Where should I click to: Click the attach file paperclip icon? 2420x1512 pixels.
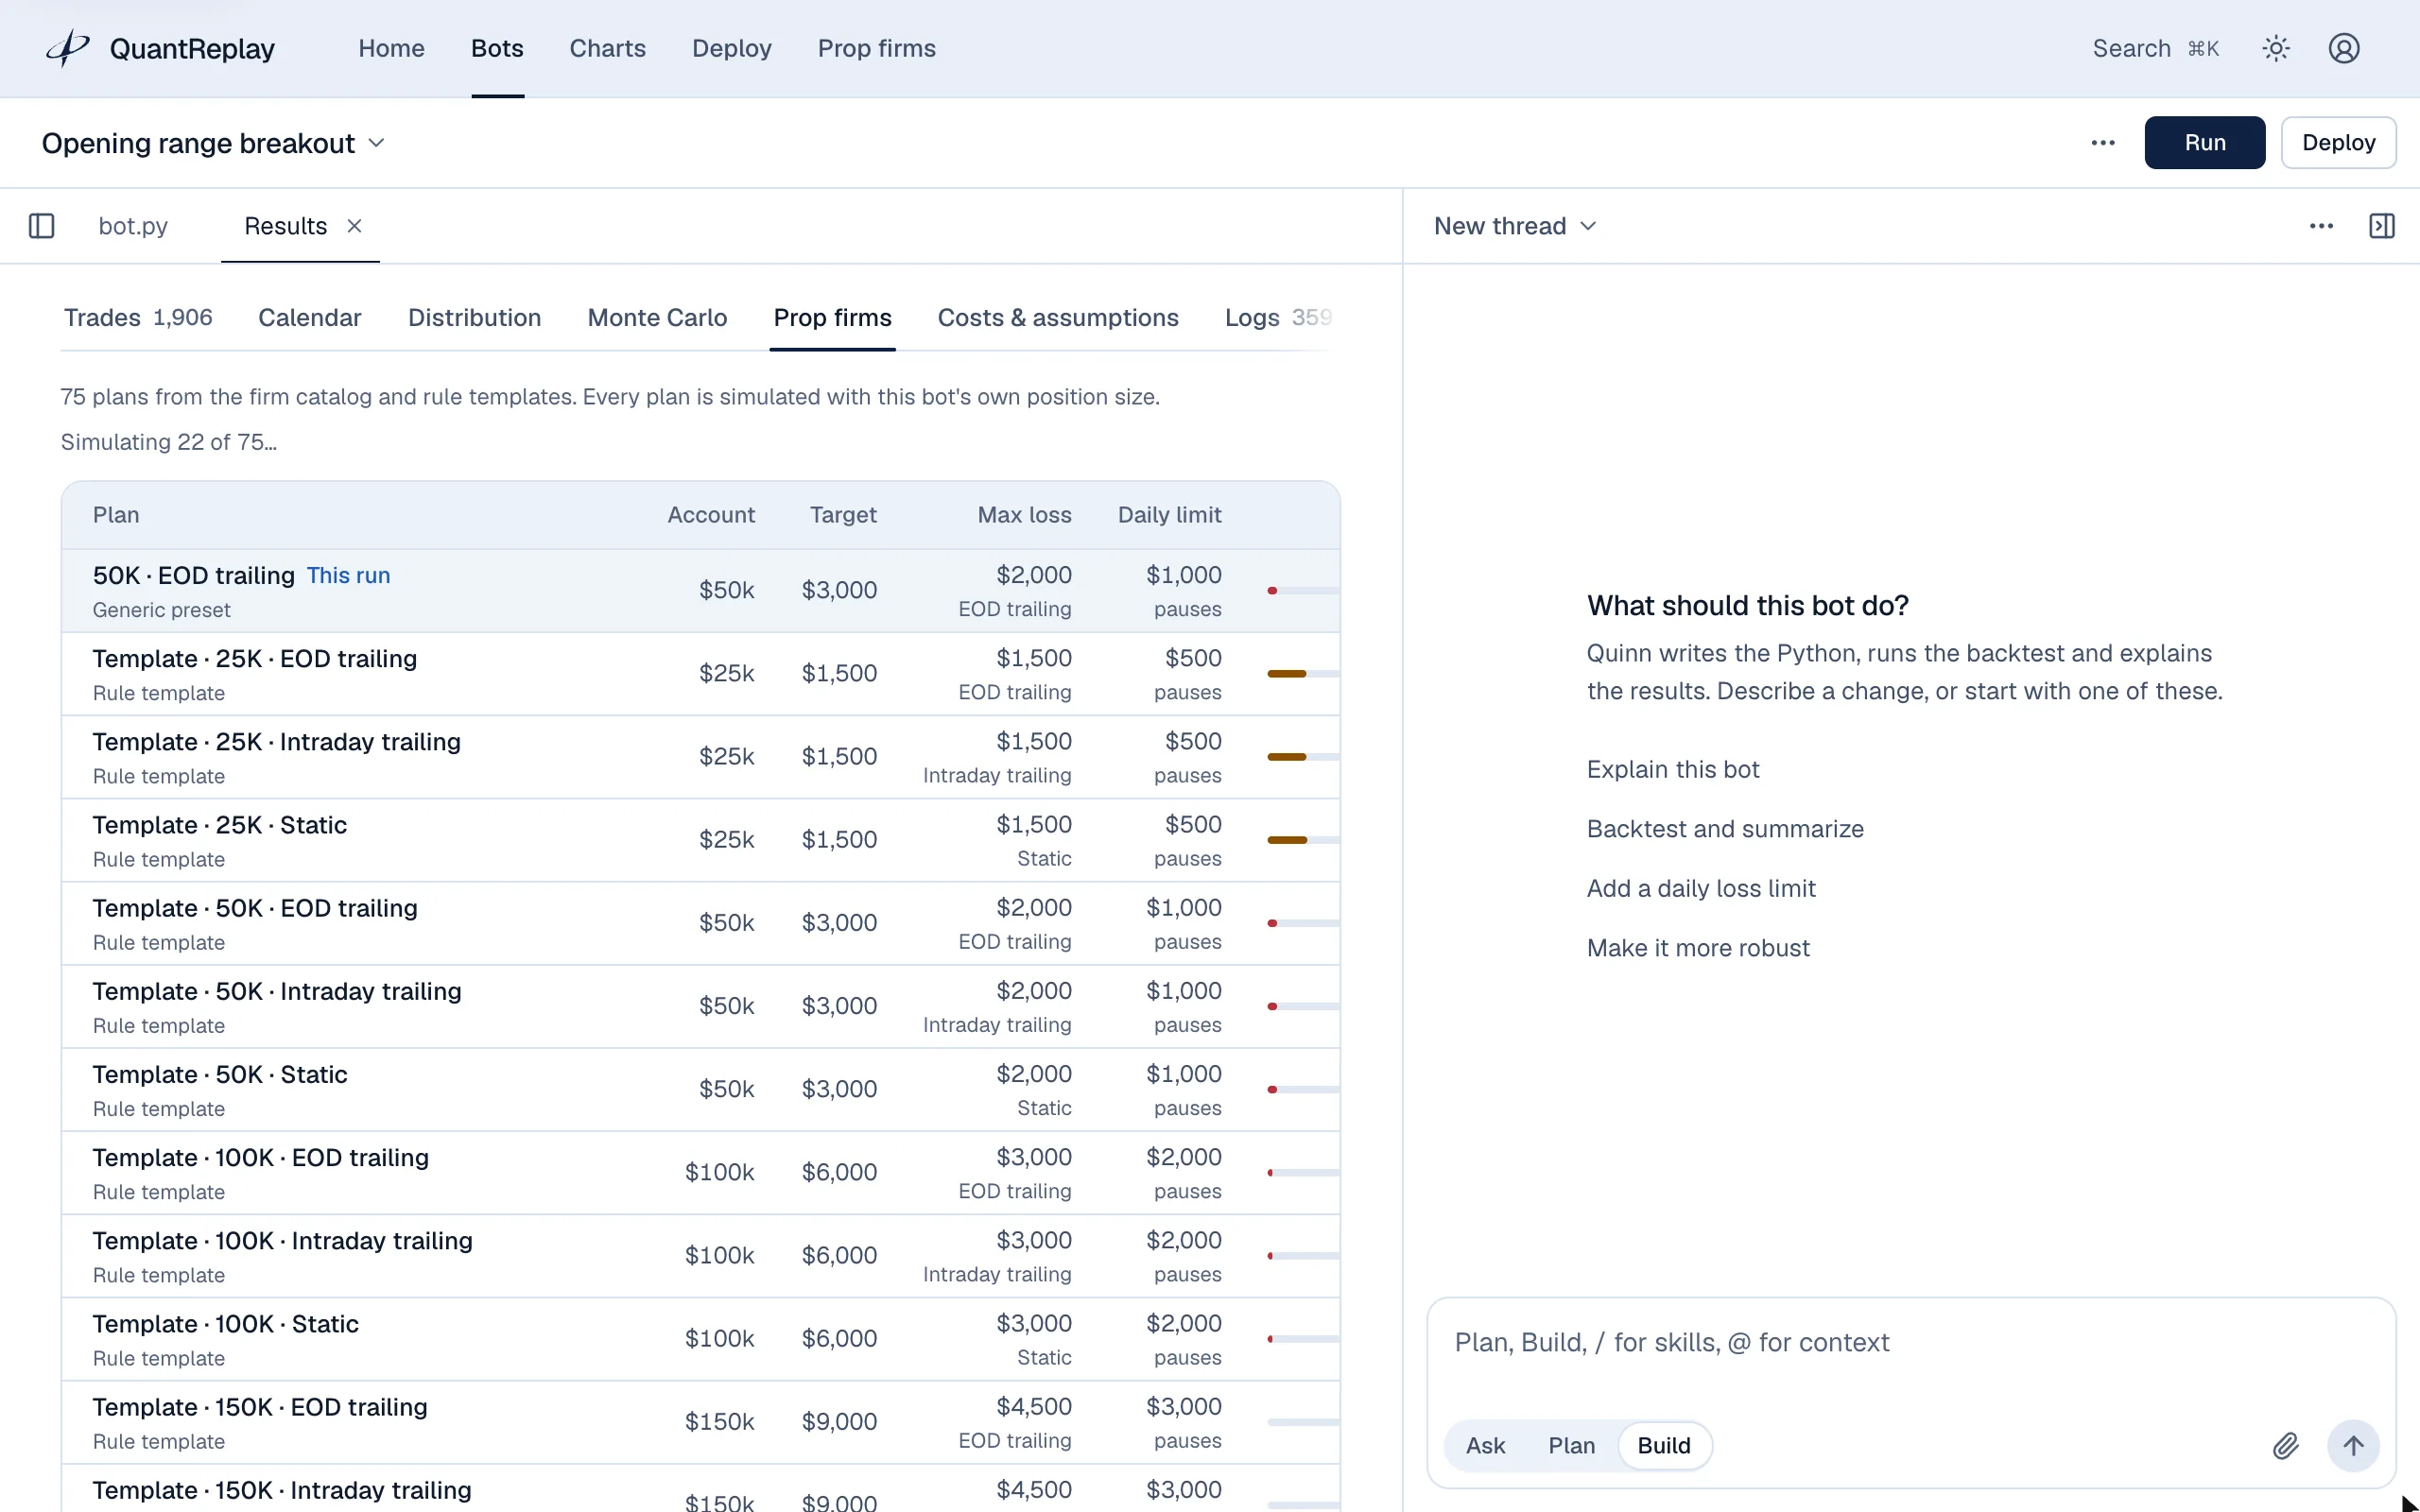pyautogui.click(x=2285, y=1446)
